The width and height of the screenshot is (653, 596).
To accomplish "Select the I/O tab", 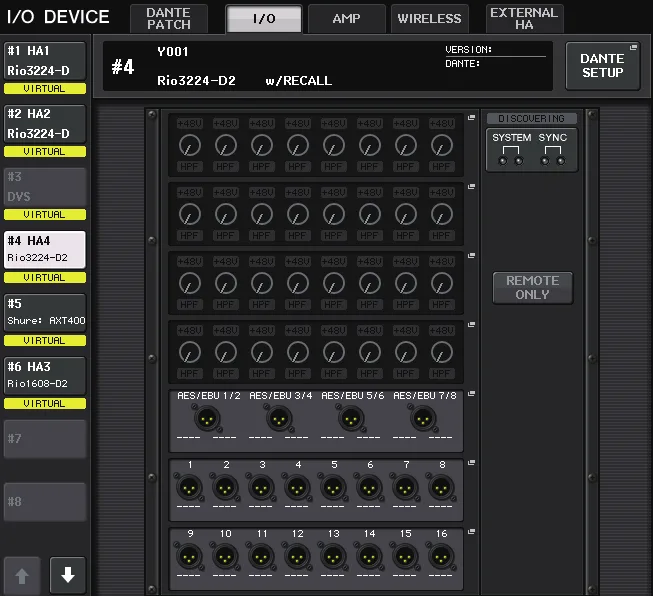I will 264,19.
